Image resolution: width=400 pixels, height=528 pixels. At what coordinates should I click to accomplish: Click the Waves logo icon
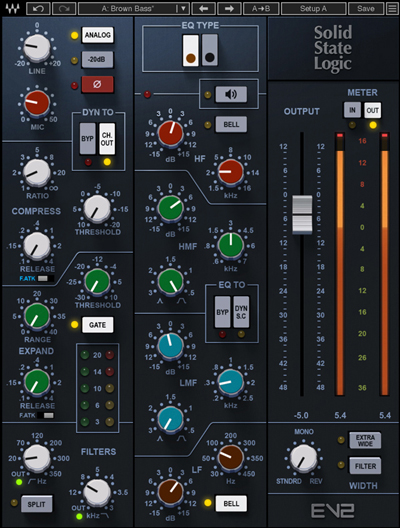(x=12, y=8)
